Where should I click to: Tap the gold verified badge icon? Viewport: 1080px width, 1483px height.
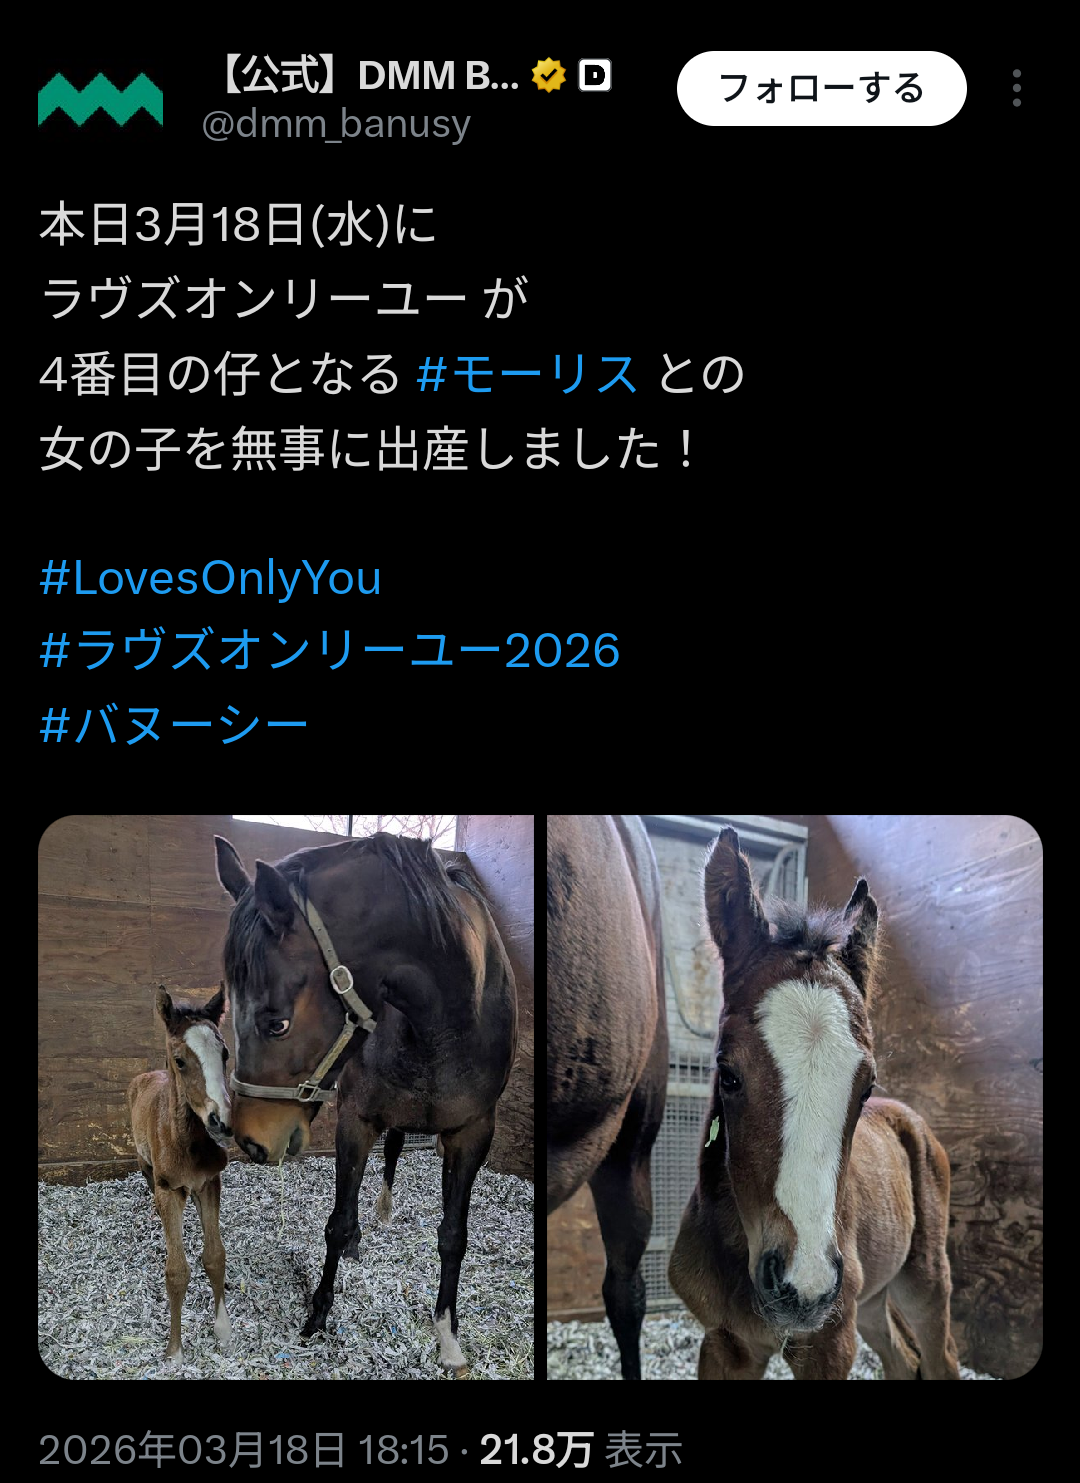tap(549, 75)
